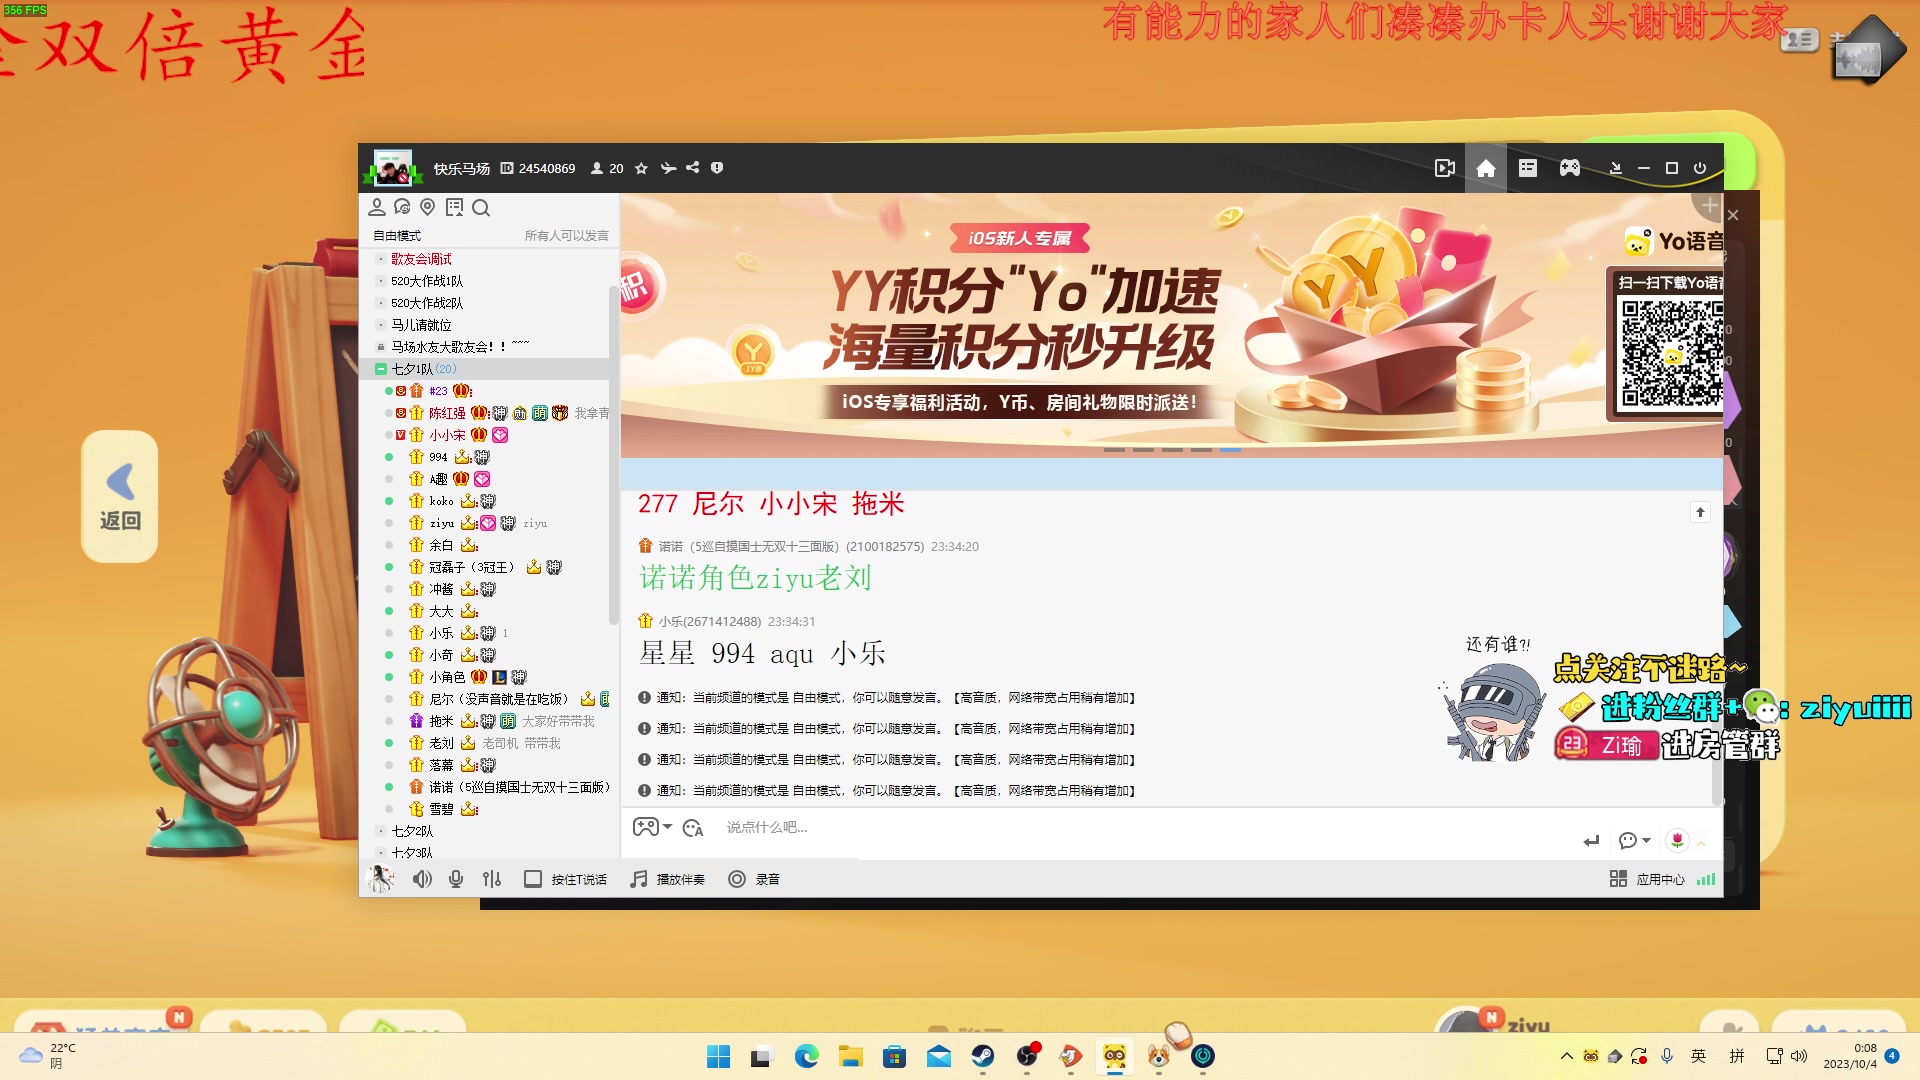
Task: Click the 播放伴奏 label
Action: (x=681, y=880)
